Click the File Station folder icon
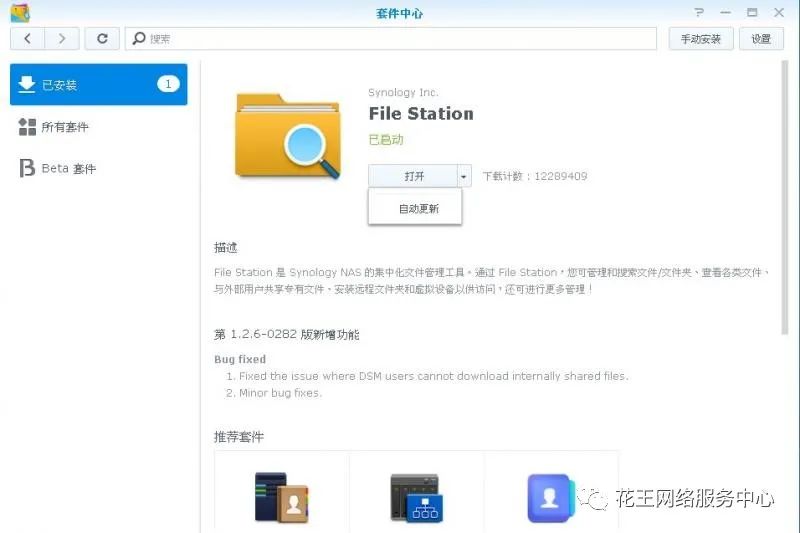The image size is (800, 533). point(288,137)
